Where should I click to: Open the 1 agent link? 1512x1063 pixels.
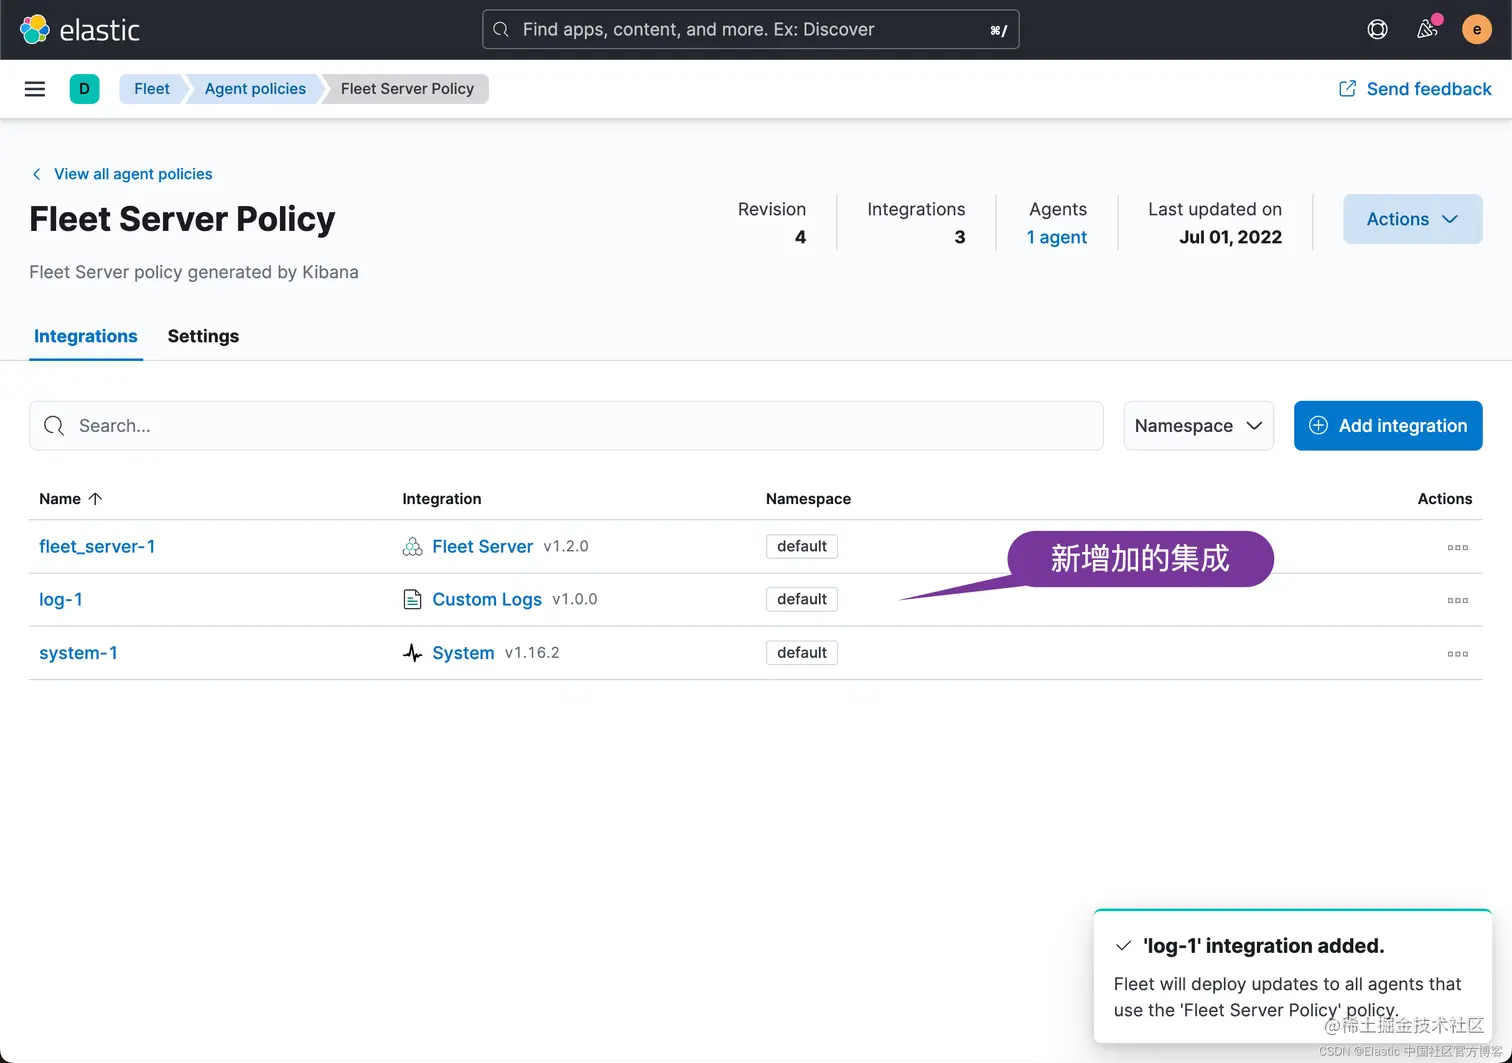click(1056, 237)
